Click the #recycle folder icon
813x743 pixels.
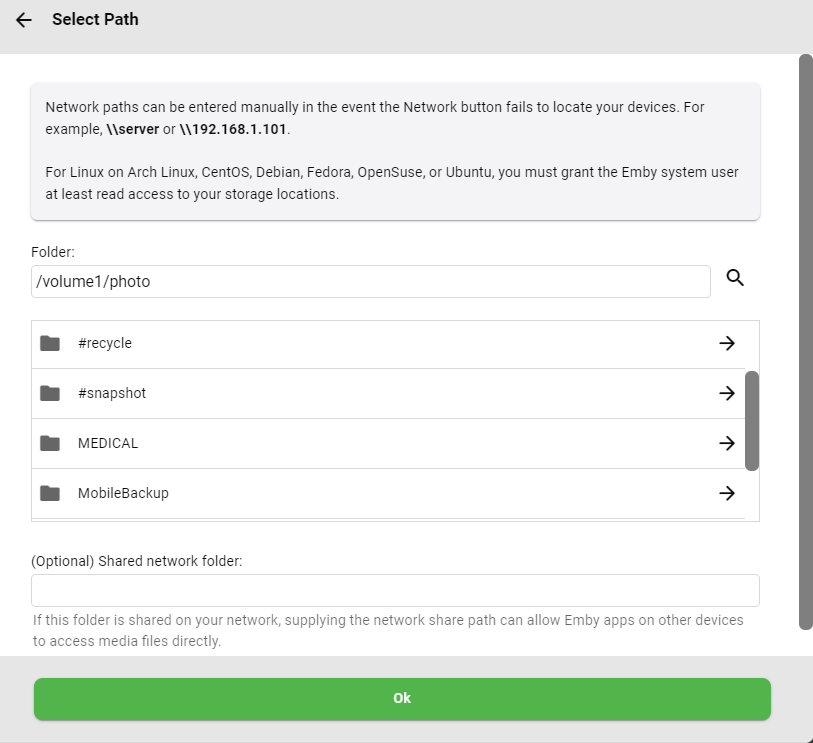51,342
